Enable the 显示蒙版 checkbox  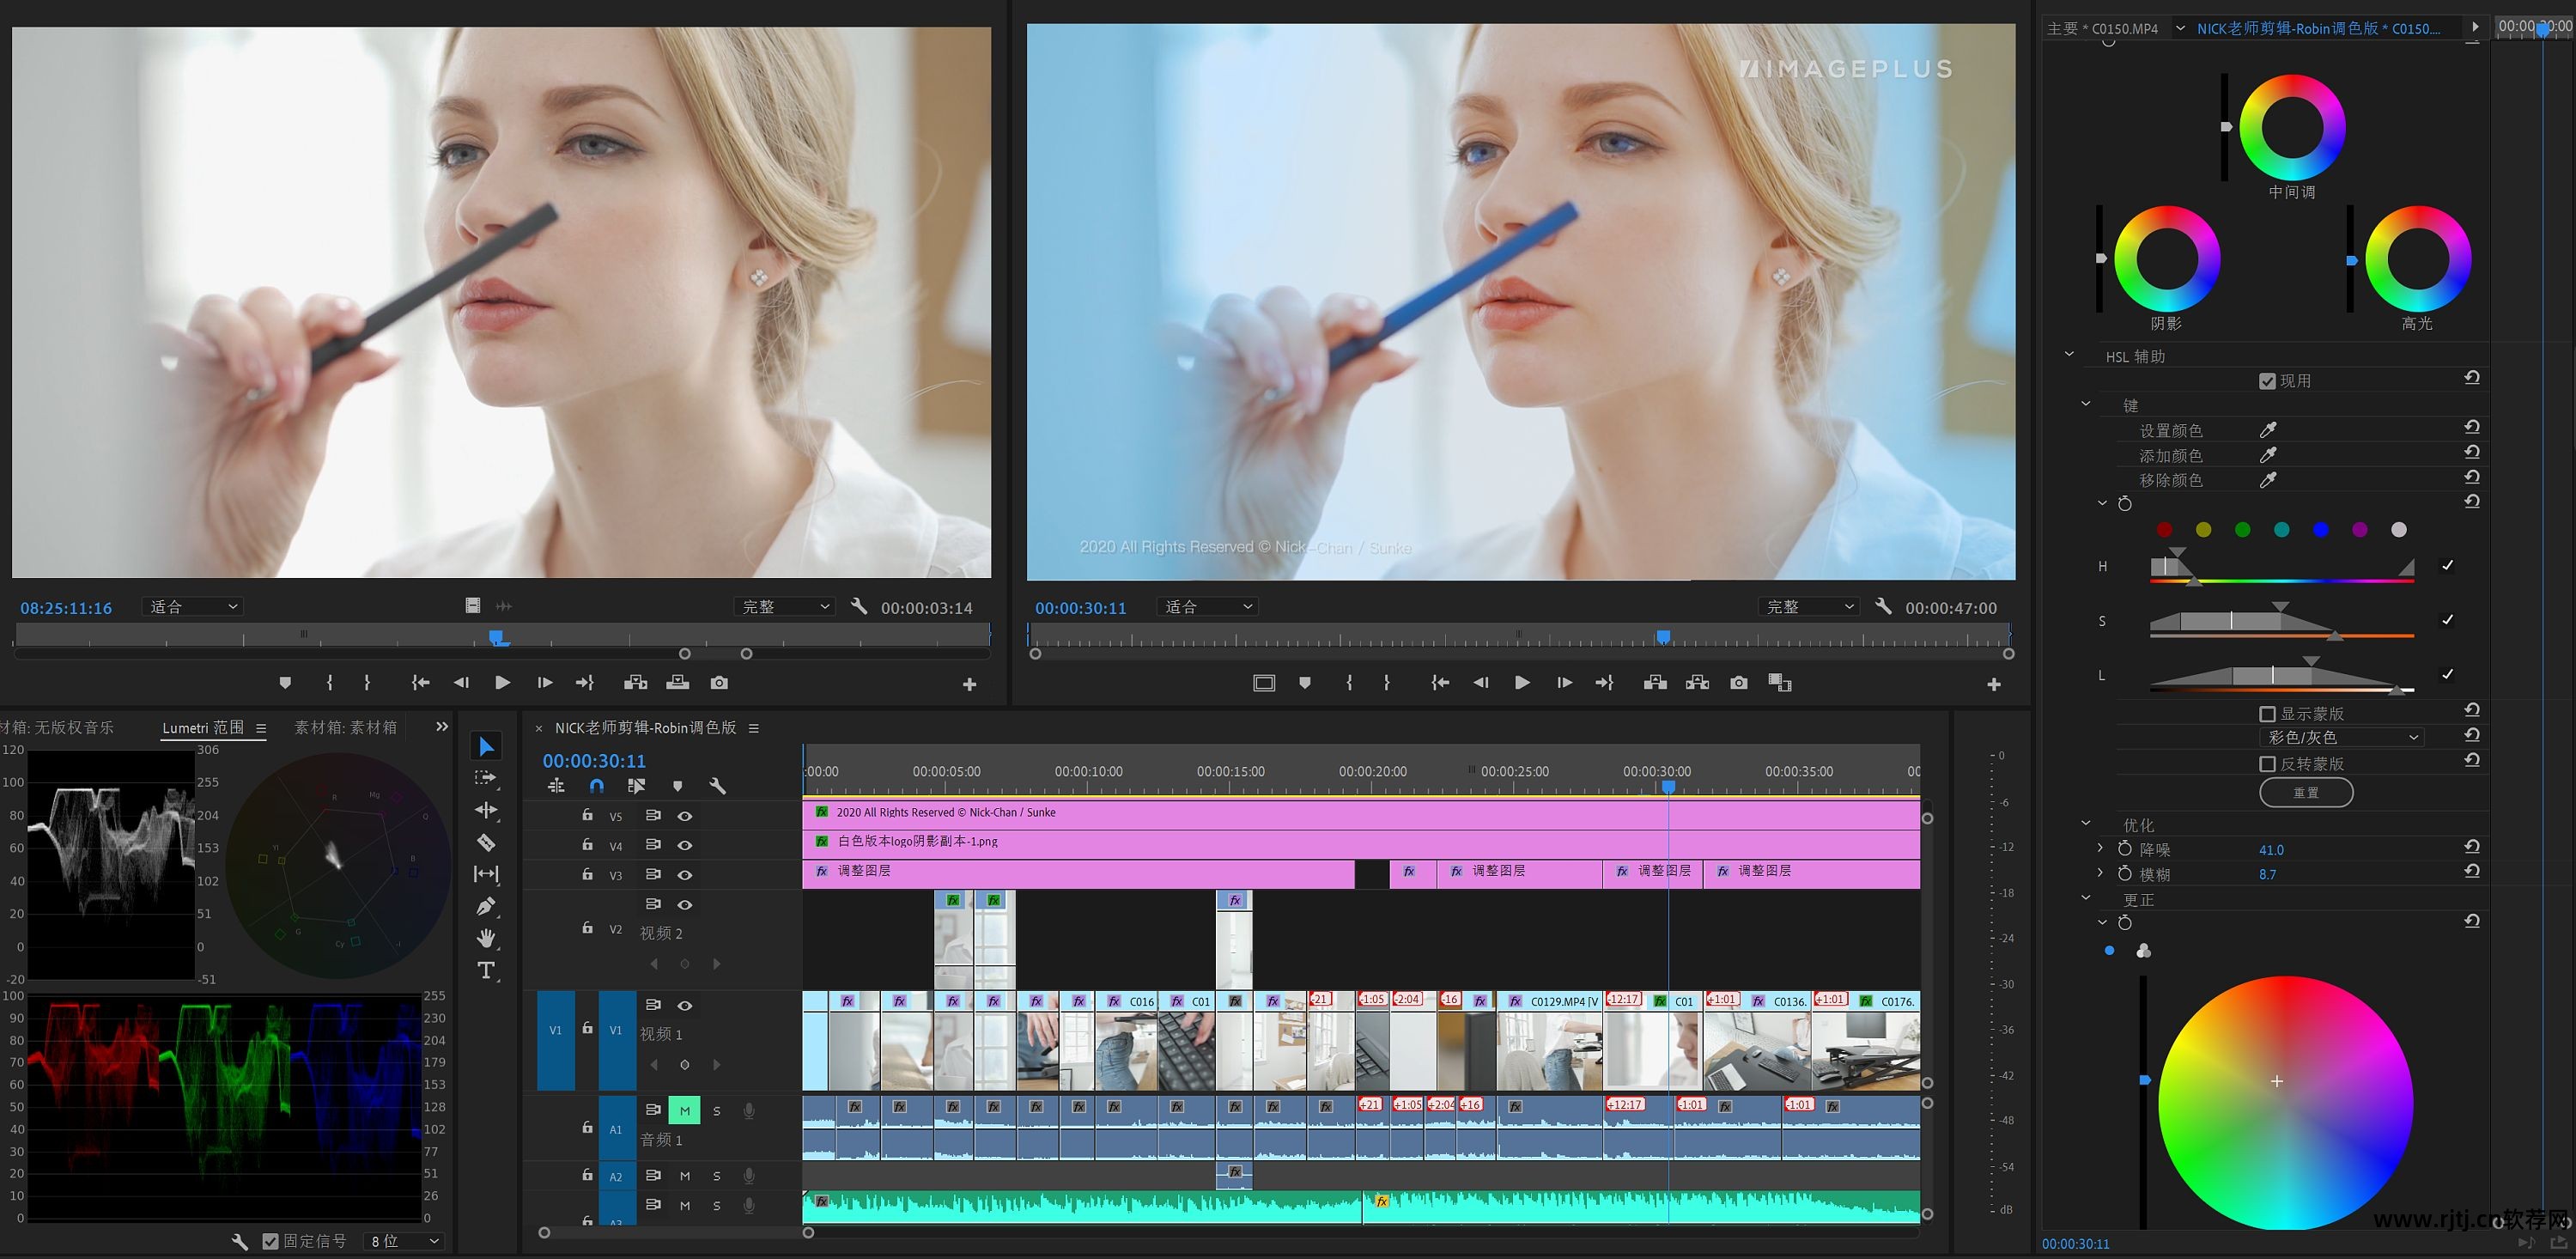[2267, 714]
